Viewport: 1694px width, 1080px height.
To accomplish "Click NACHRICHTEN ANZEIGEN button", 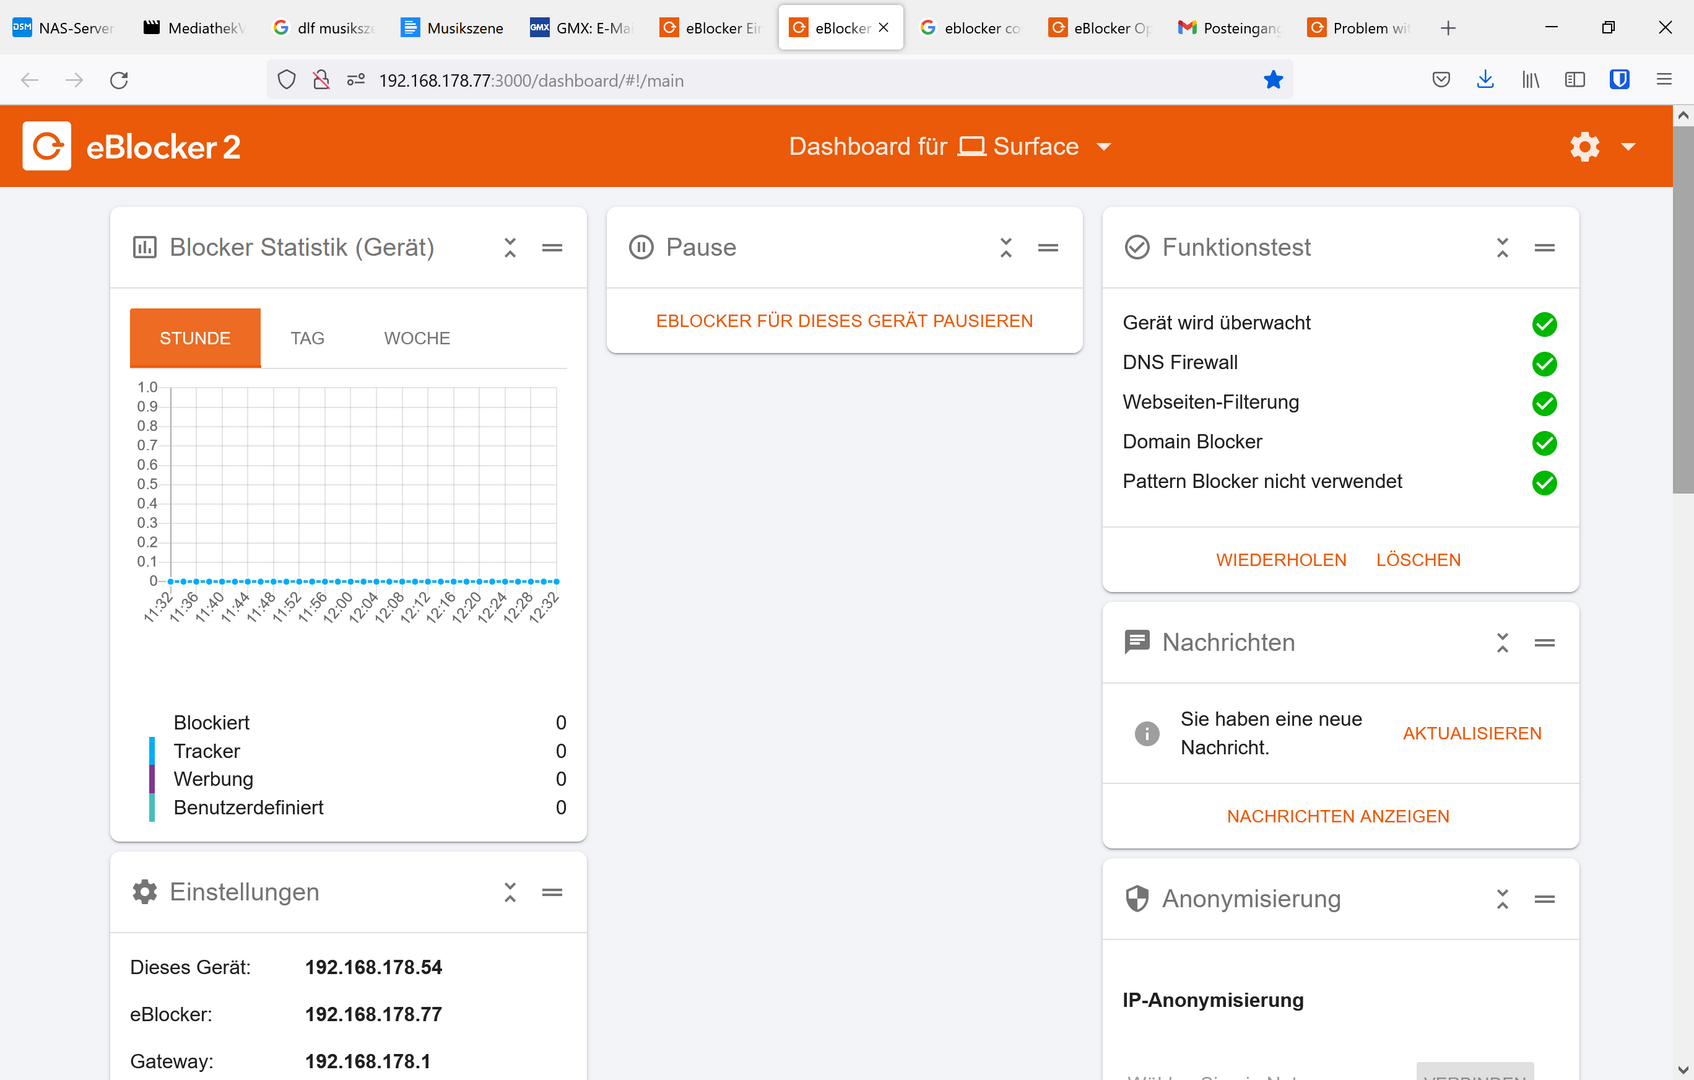I will point(1338,816).
